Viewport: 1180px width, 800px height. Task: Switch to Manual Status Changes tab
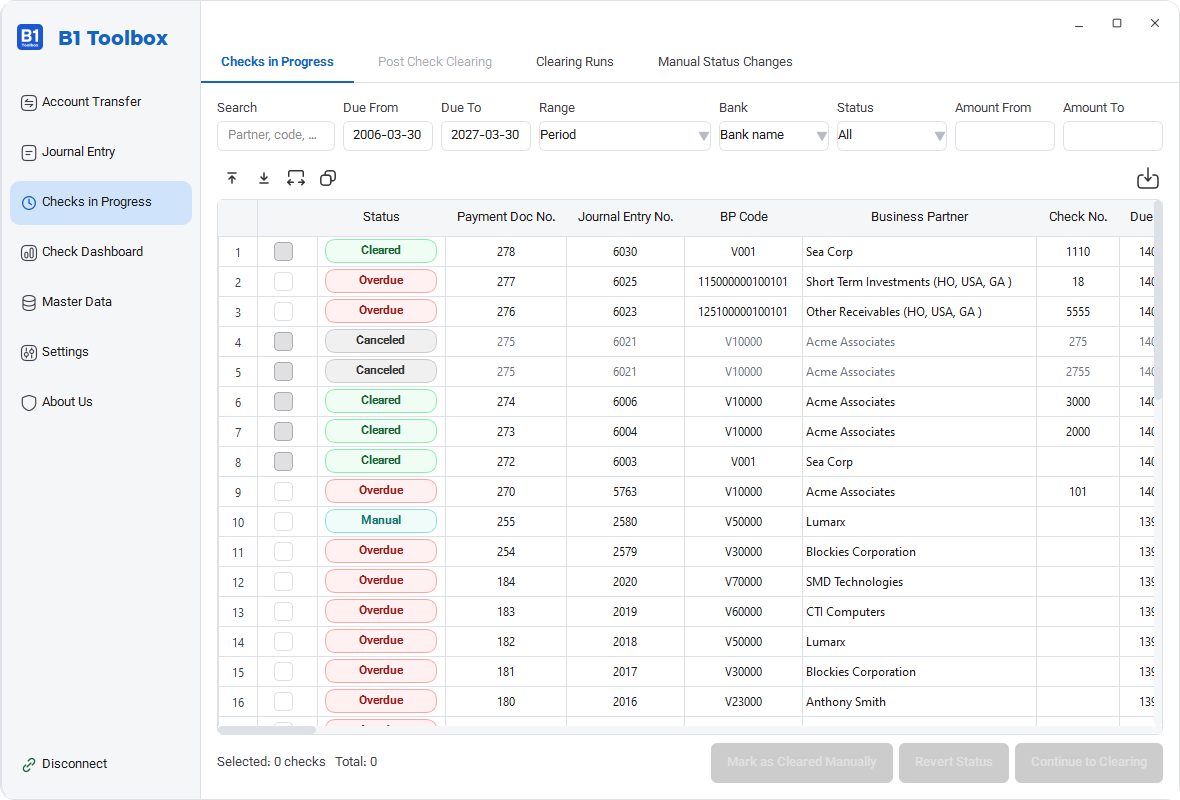coord(725,62)
